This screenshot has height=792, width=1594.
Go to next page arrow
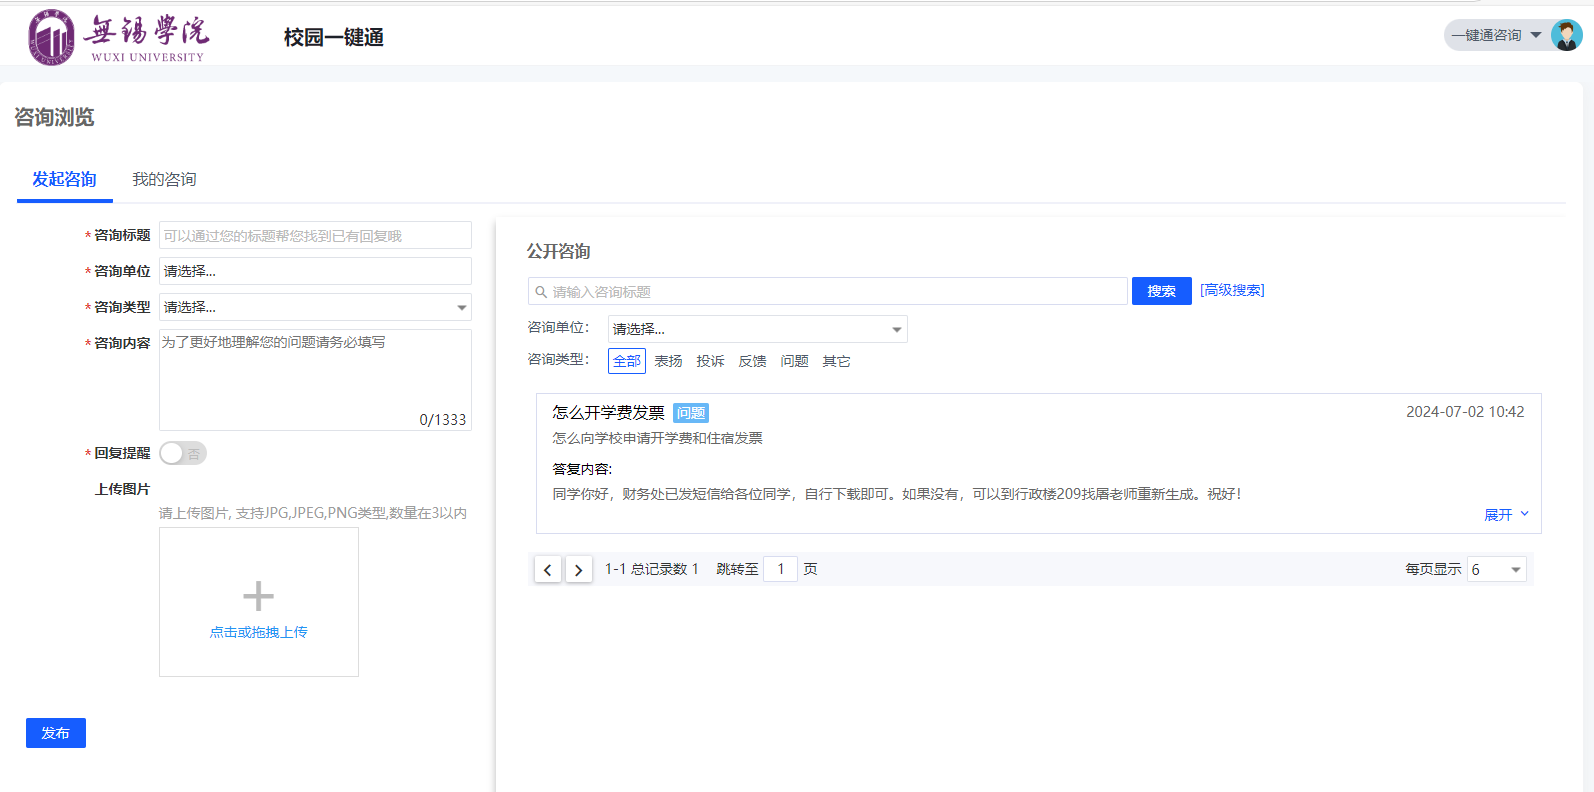tap(578, 570)
